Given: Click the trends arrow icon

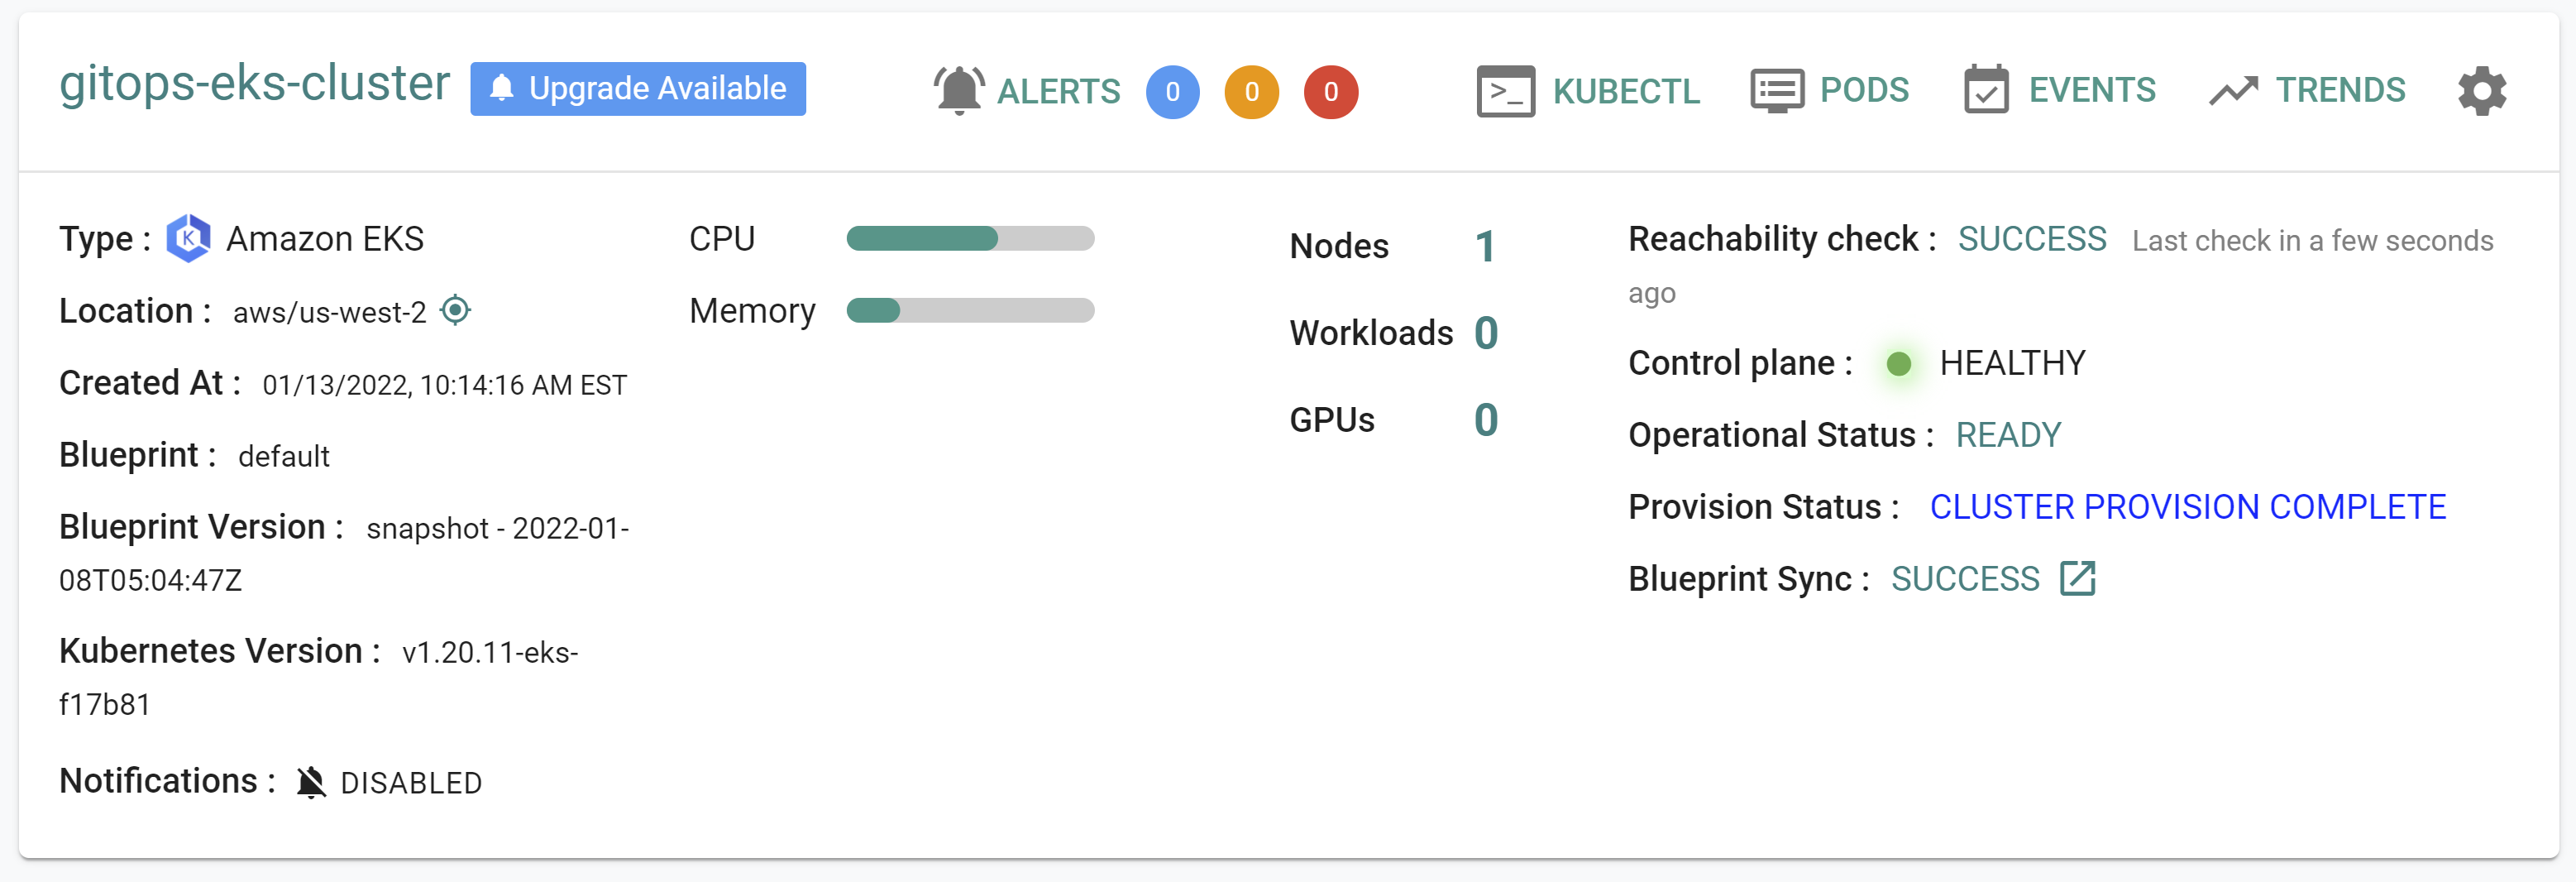Looking at the screenshot, I should coord(2234,91).
